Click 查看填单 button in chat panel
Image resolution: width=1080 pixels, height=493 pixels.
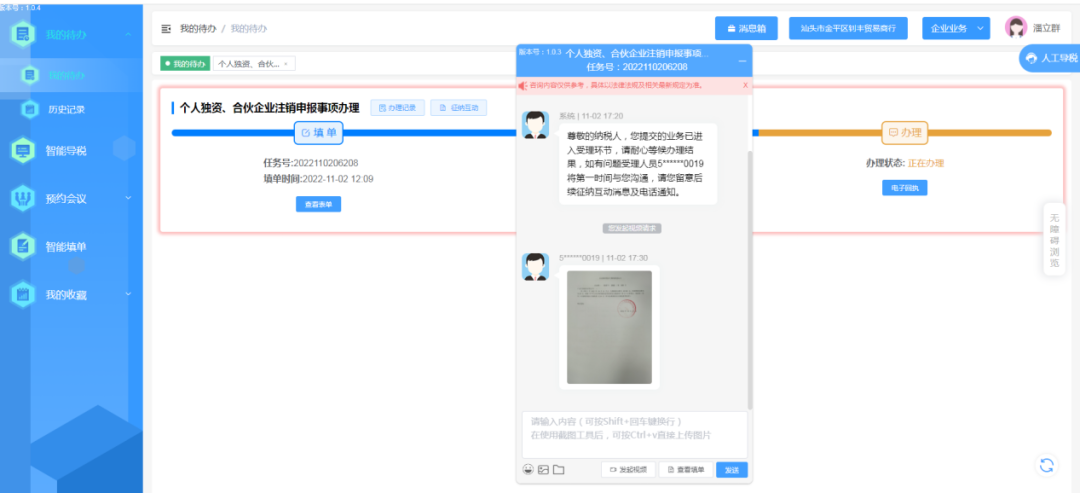click(685, 470)
